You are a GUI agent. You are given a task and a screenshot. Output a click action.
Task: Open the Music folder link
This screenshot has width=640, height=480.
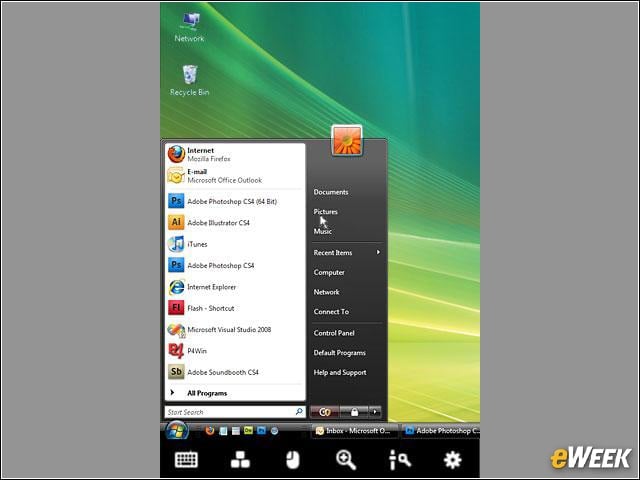pos(322,231)
